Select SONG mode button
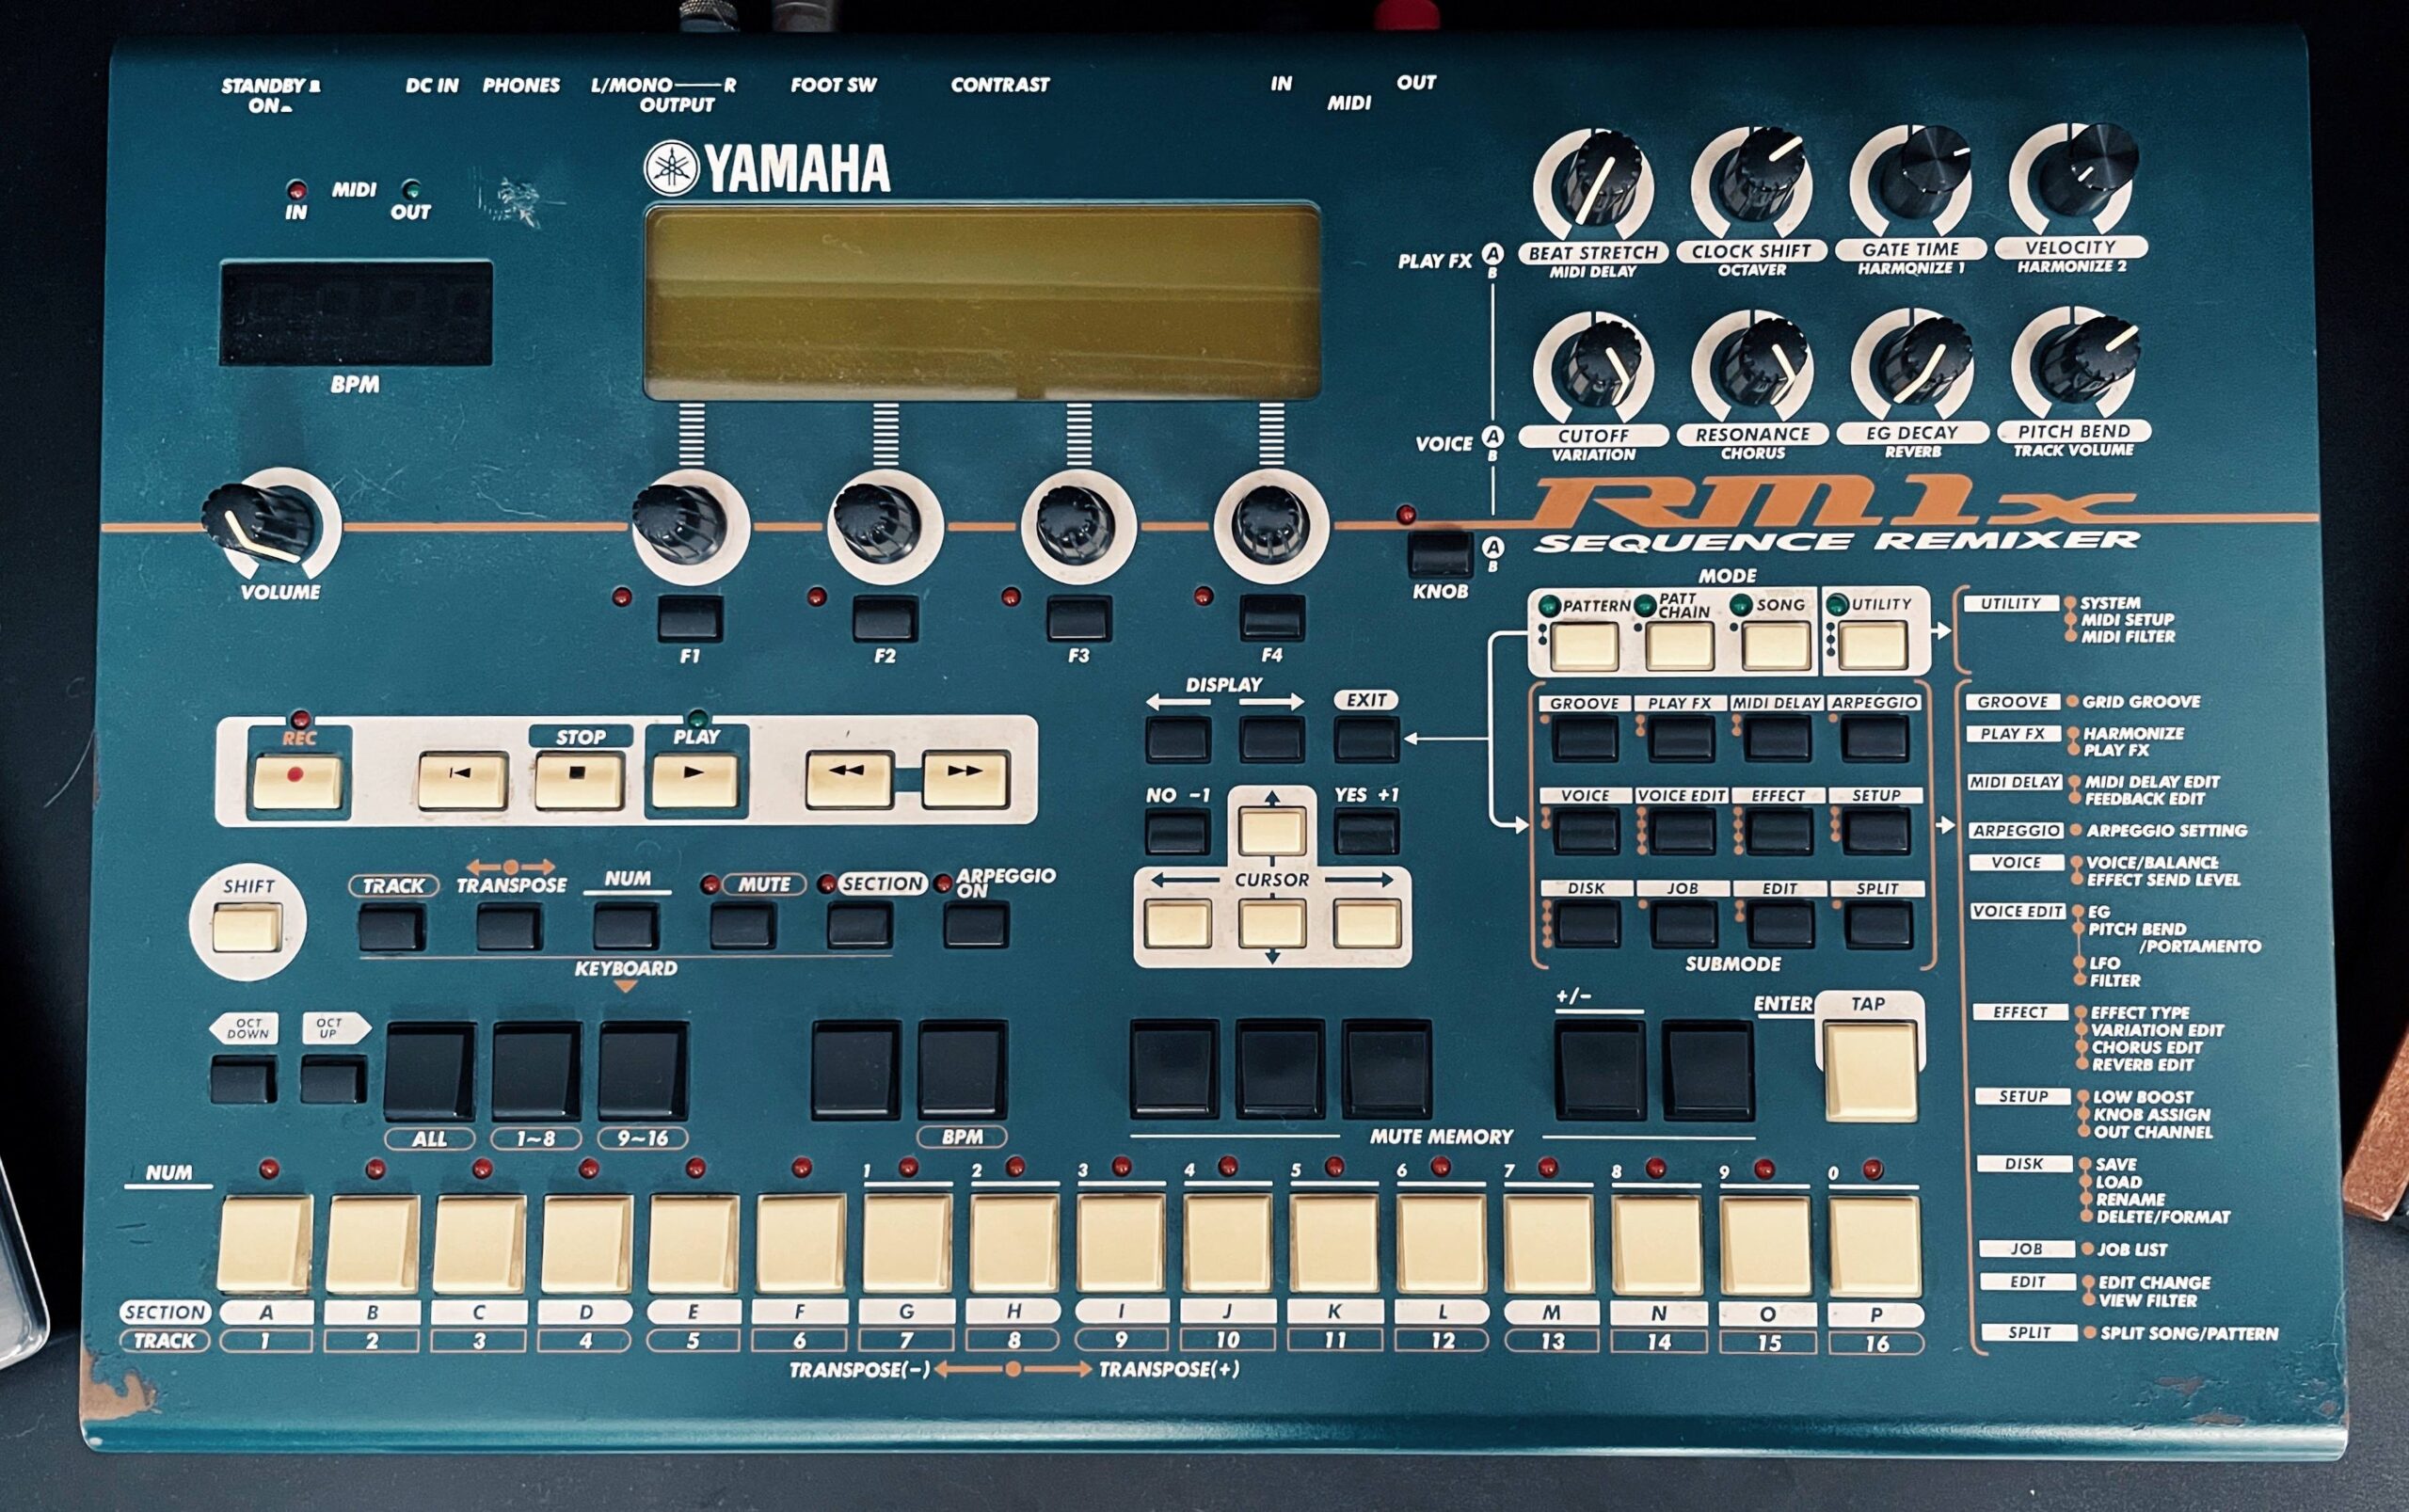The image size is (2409, 1512). point(1776,646)
